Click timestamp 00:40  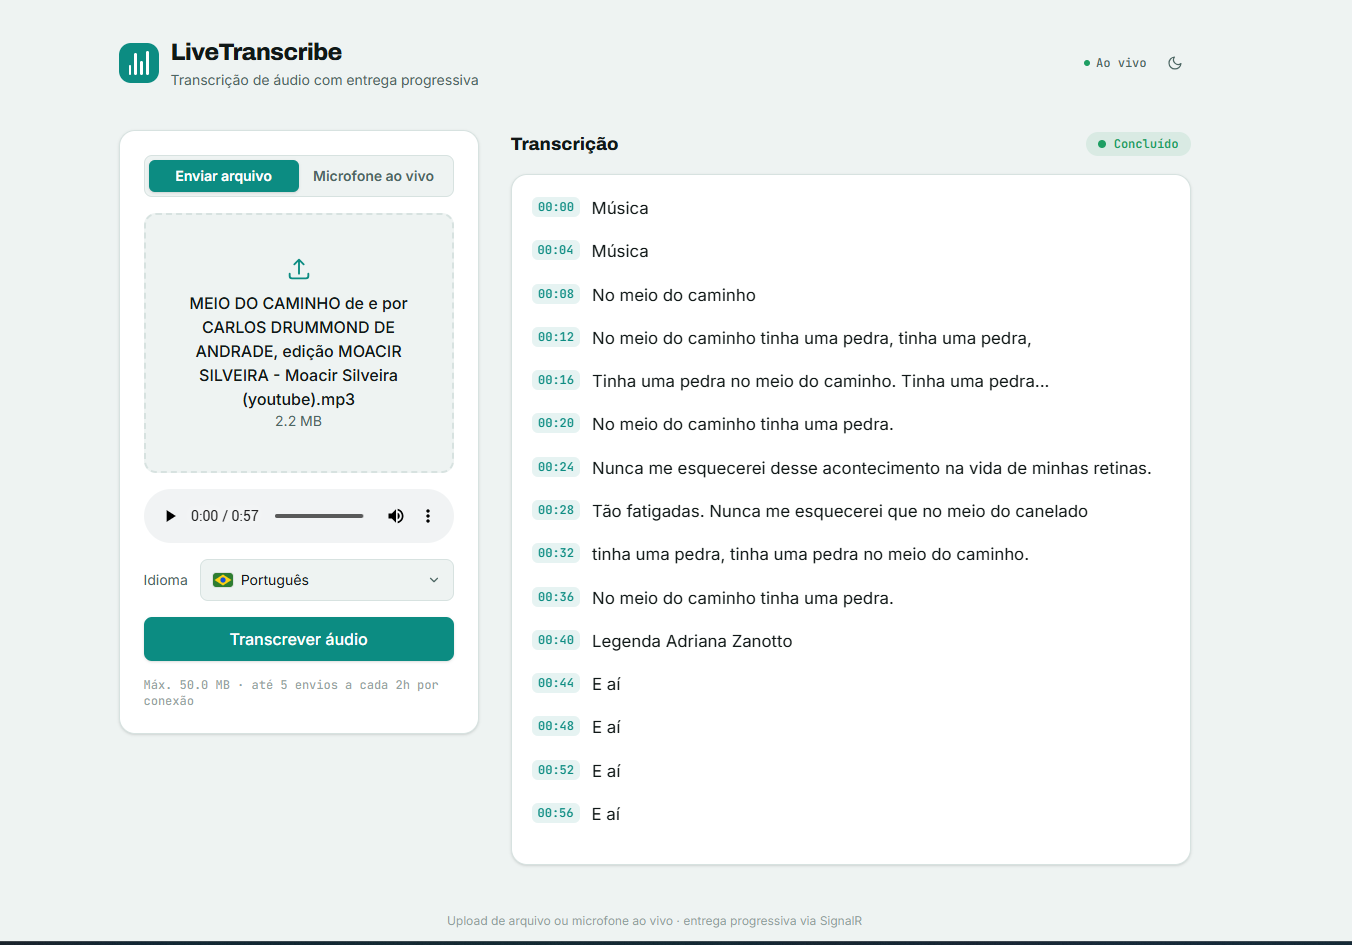point(556,640)
